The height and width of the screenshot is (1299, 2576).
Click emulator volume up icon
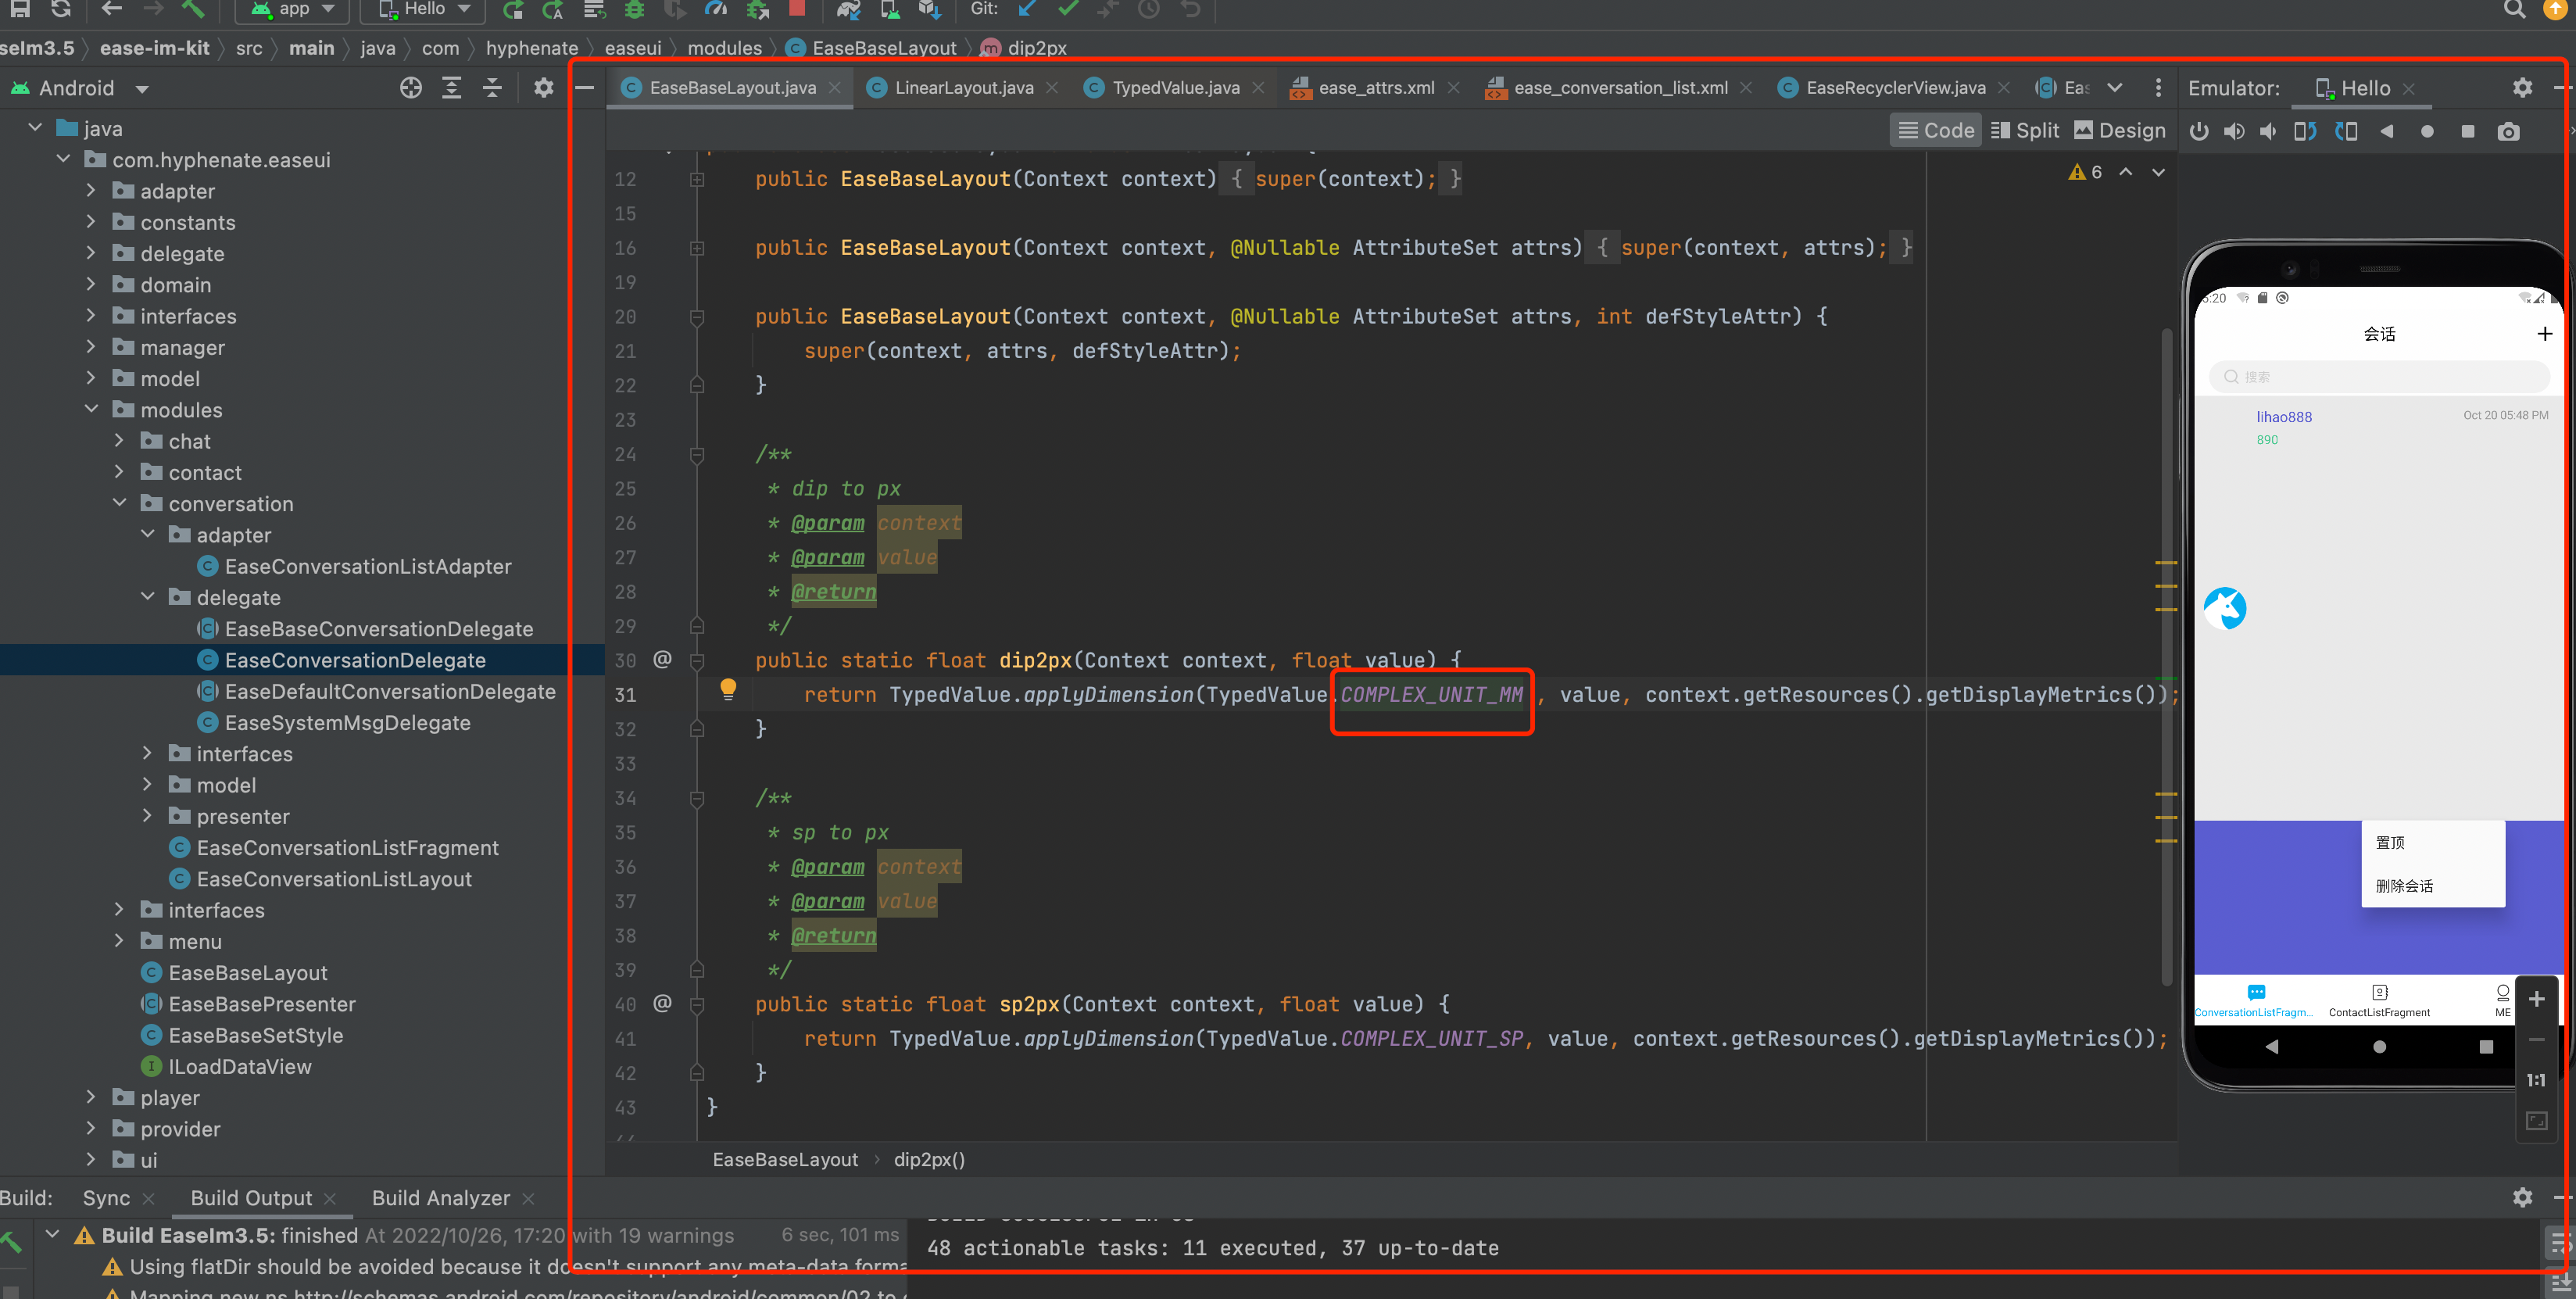(2233, 131)
